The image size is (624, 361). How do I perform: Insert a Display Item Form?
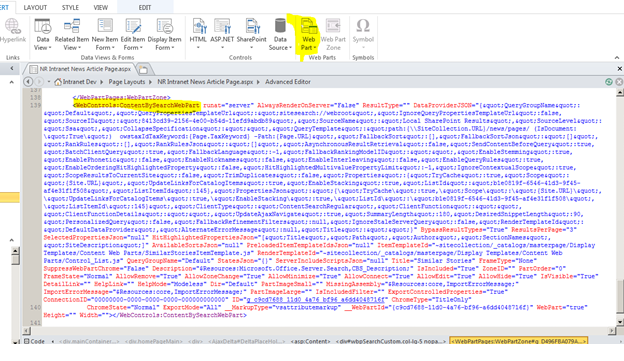[x=164, y=35]
